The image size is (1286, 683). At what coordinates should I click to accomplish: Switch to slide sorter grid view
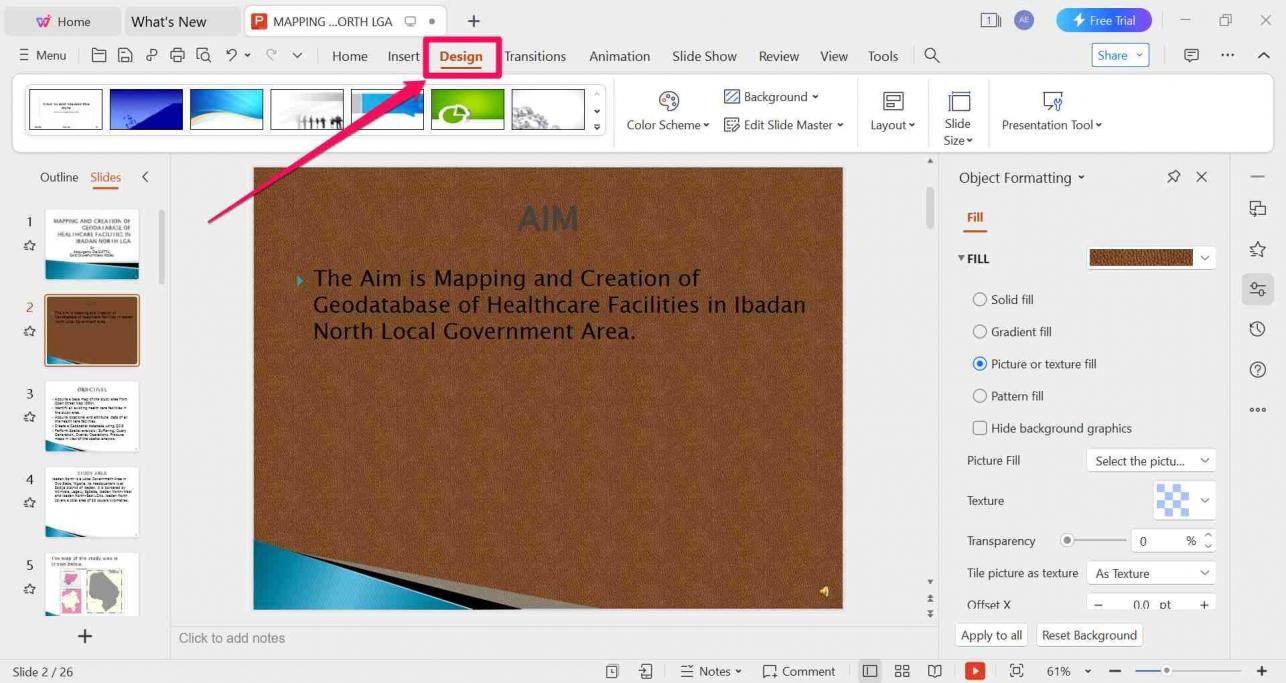902,671
